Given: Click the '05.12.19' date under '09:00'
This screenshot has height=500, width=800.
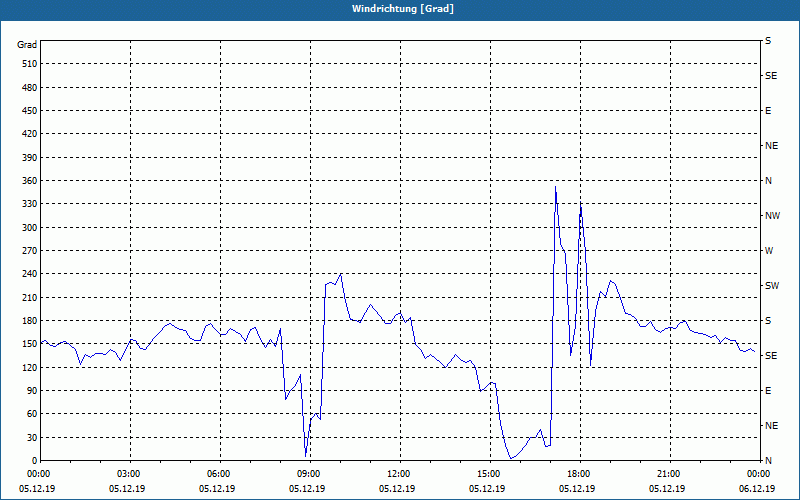Looking at the screenshot, I should click(307, 489).
